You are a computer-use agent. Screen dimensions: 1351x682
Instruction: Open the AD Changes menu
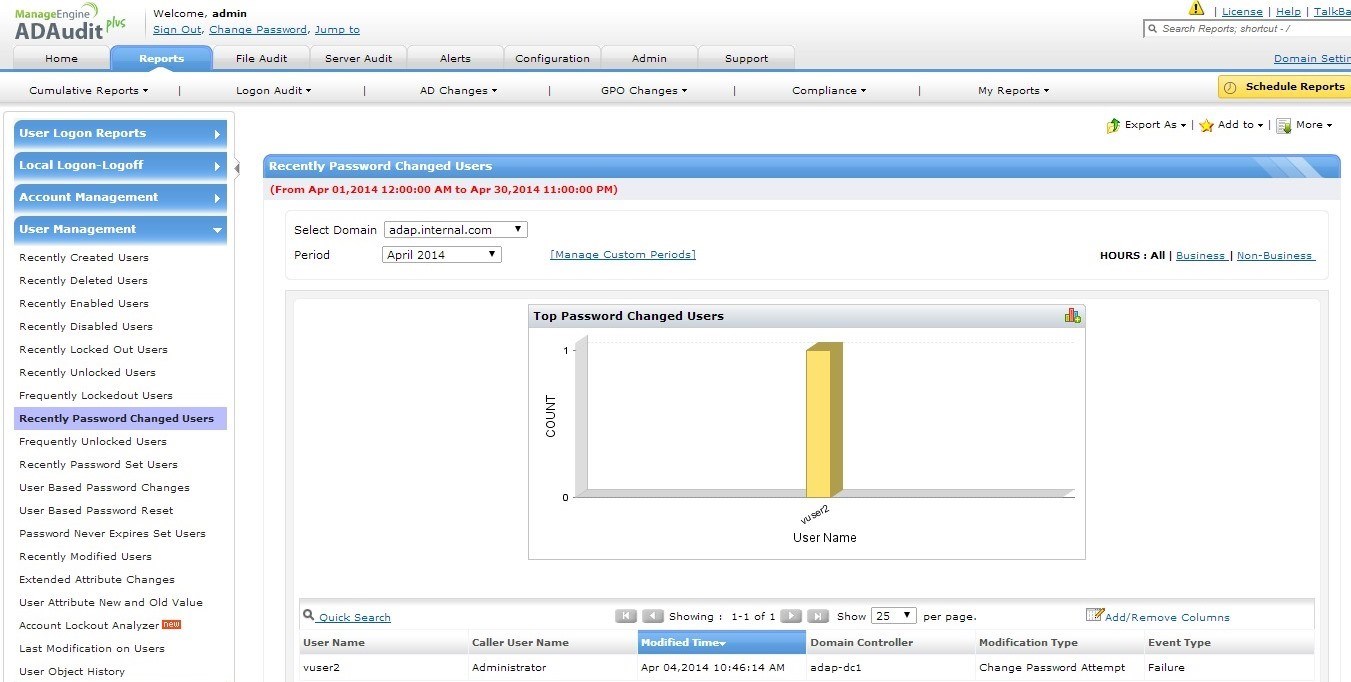click(457, 91)
